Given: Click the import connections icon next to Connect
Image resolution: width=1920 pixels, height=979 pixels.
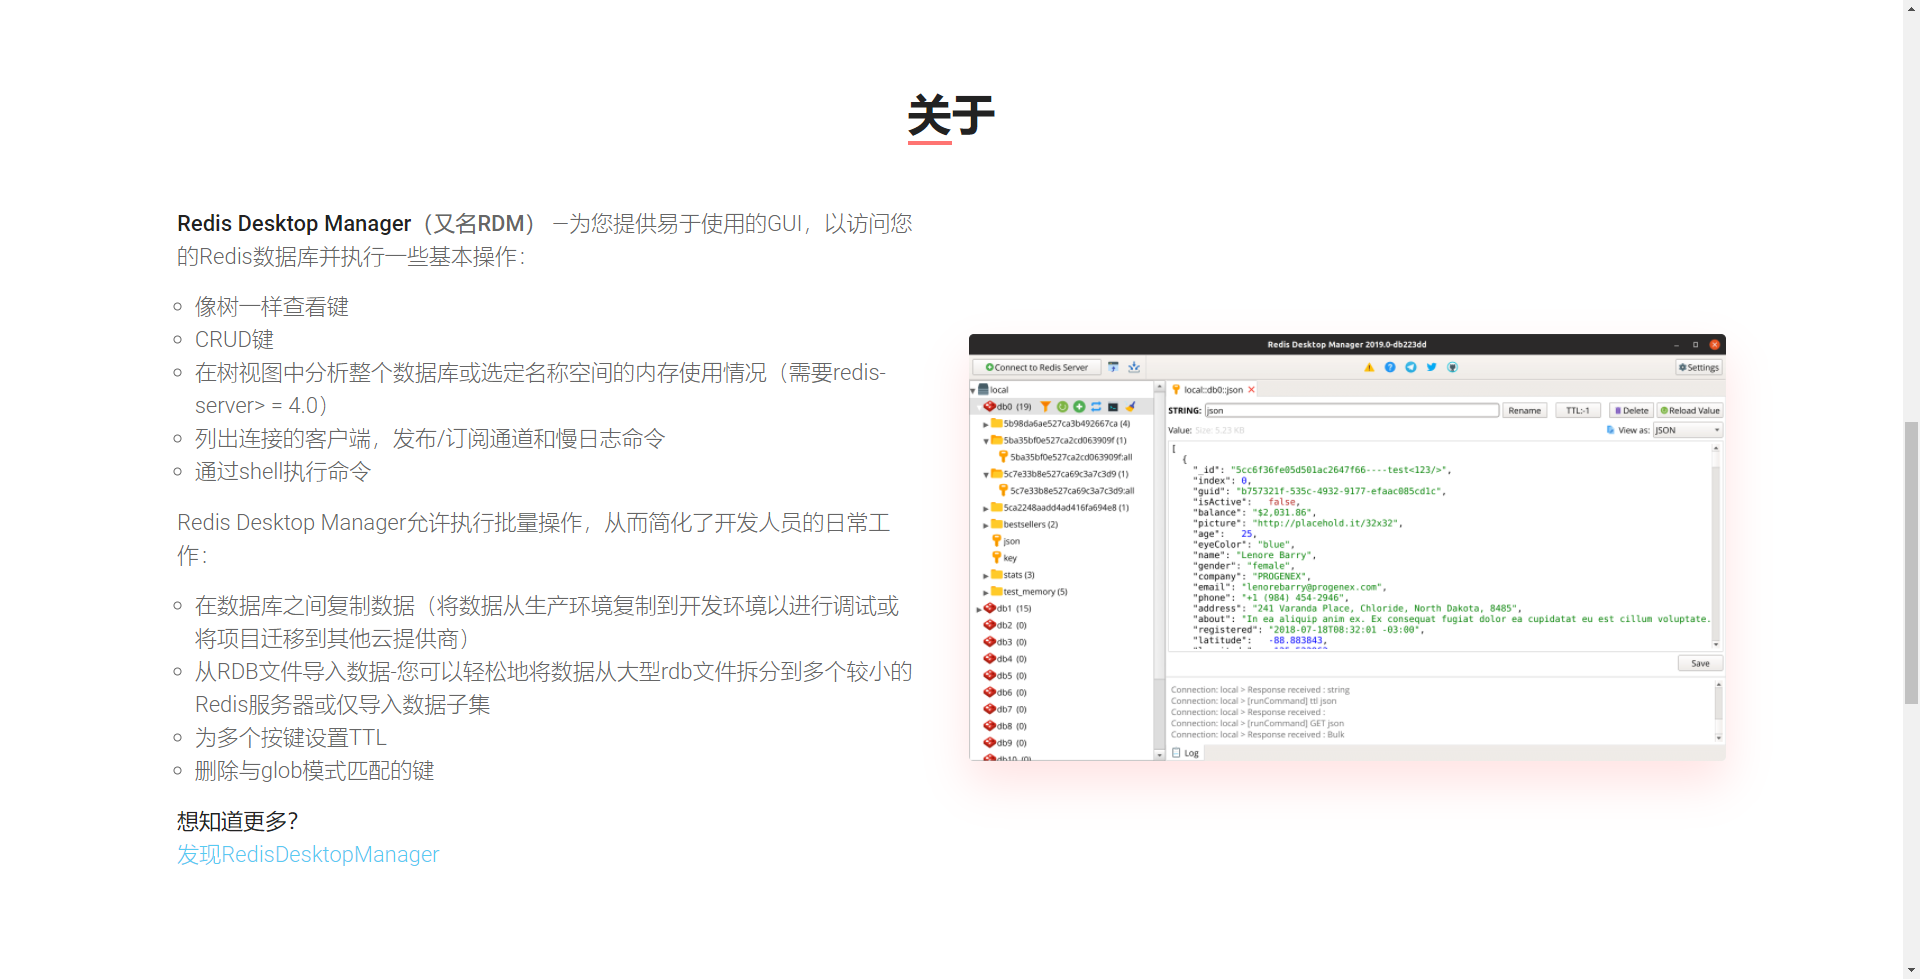Looking at the screenshot, I should click(1113, 367).
